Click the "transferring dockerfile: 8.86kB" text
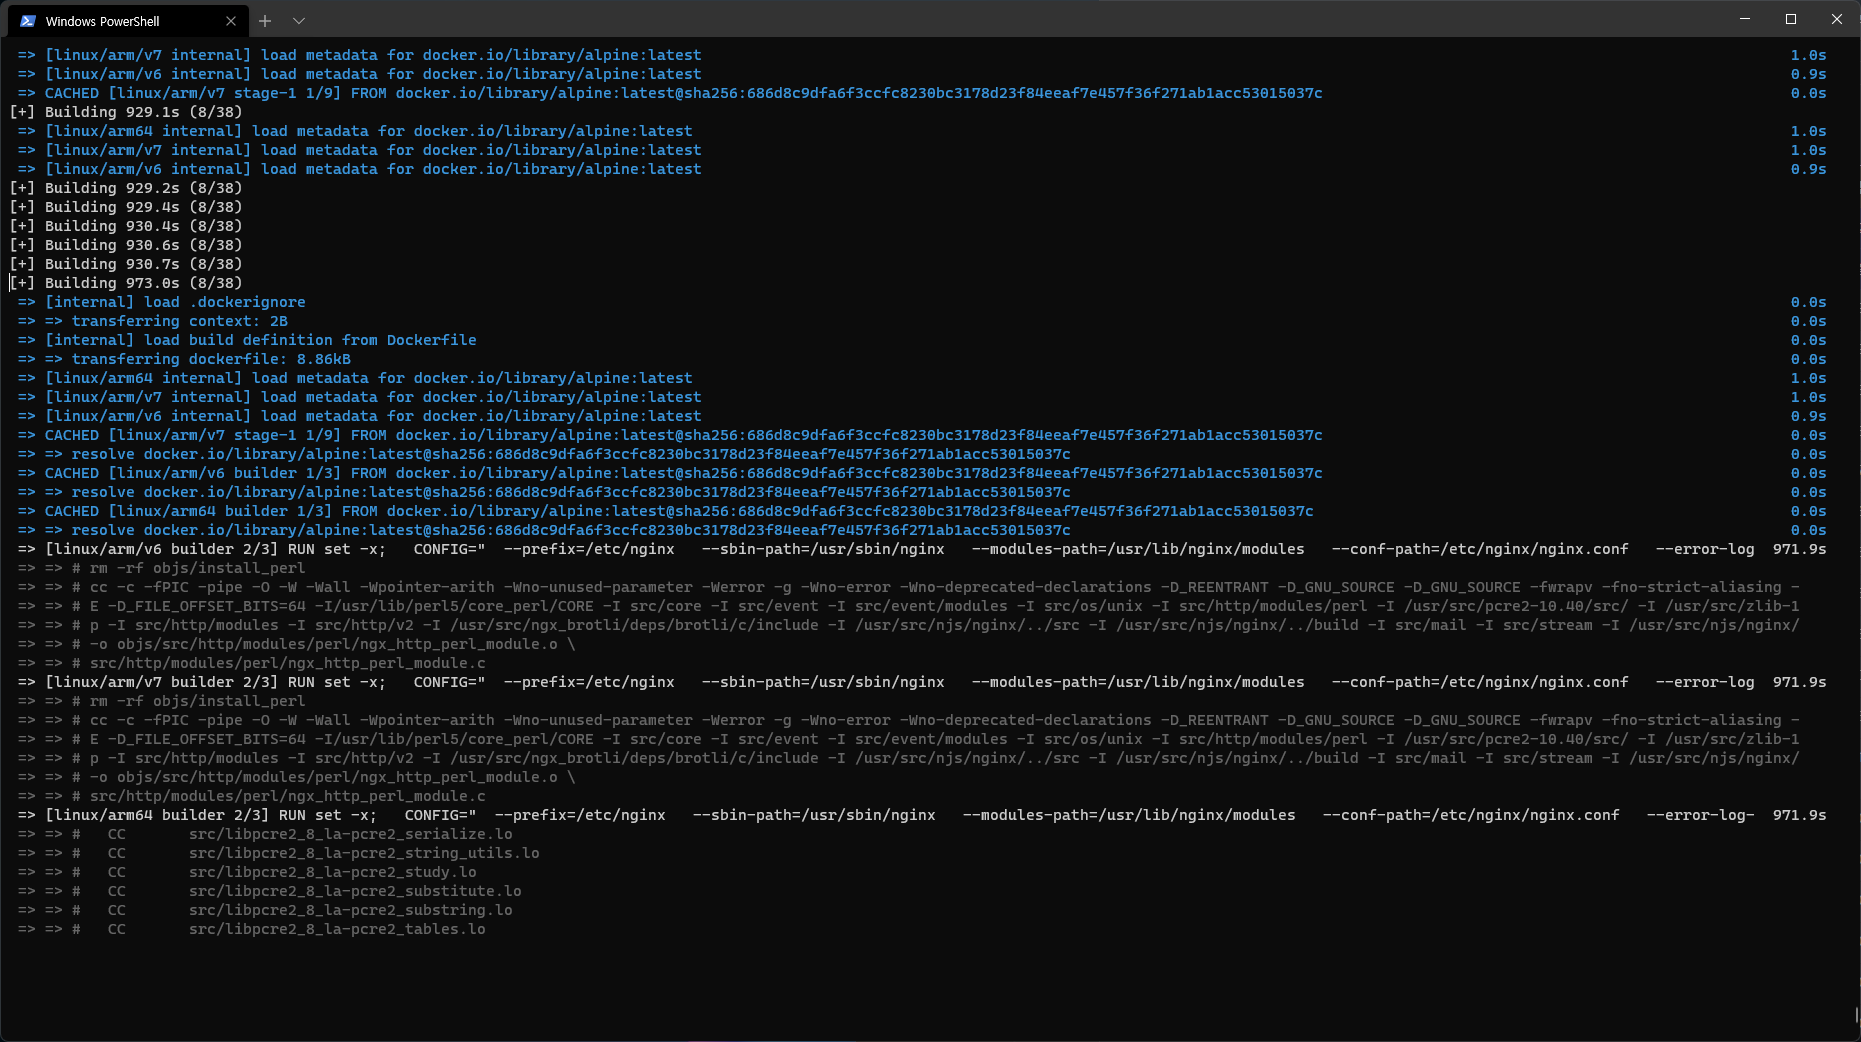The image size is (1861, 1042). click(x=211, y=359)
